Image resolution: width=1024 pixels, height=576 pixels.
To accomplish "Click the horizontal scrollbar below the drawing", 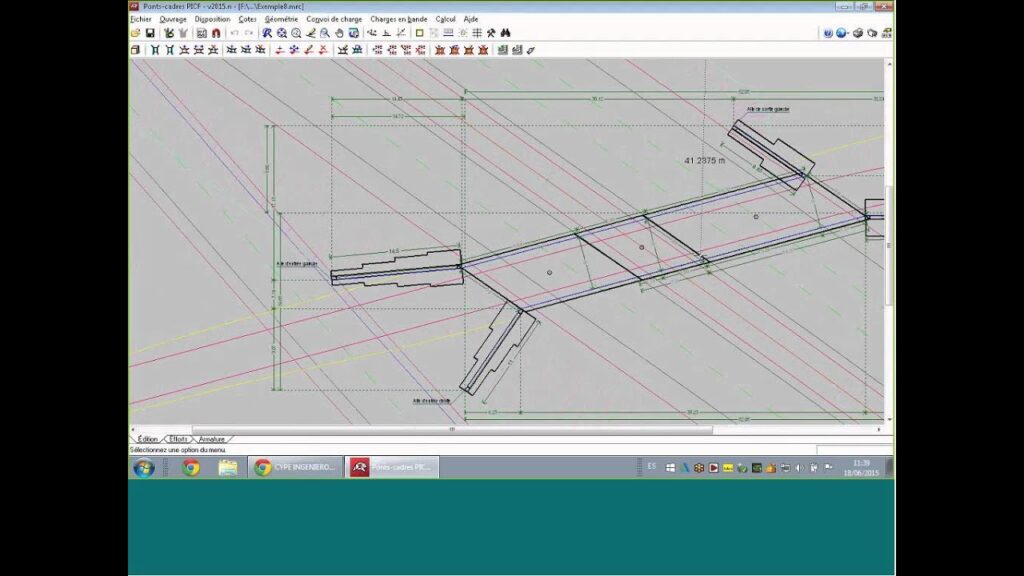I will (x=450, y=430).
